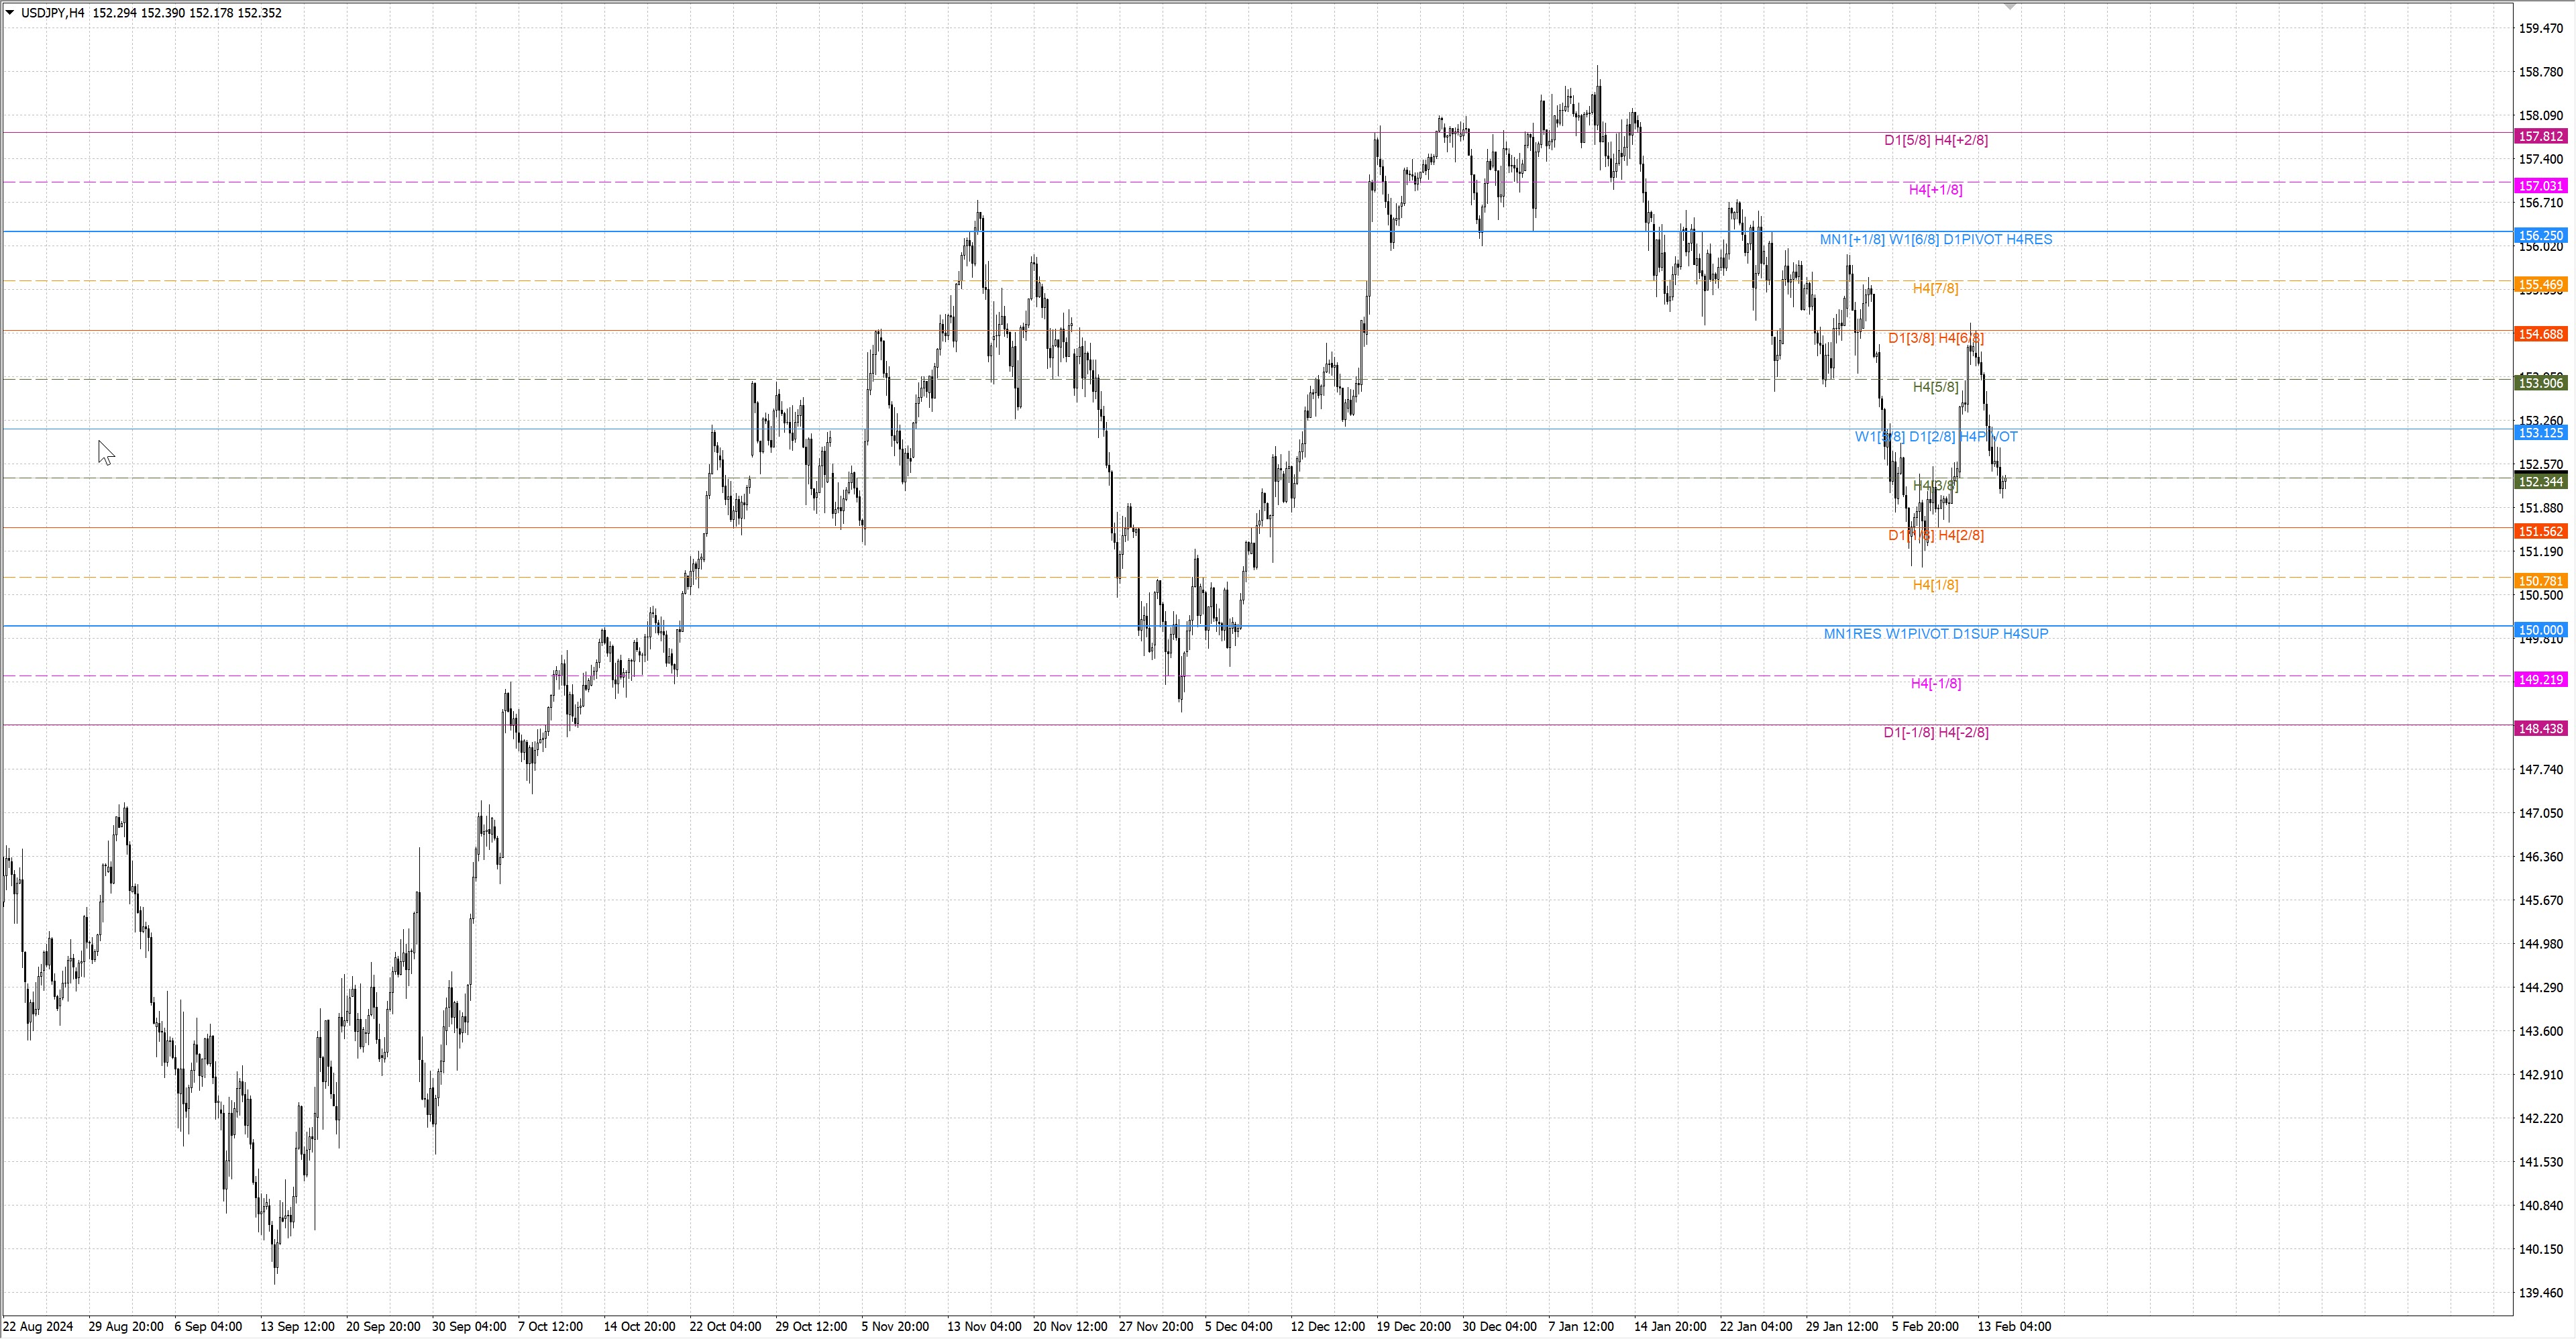Click the 152.344 current price tag

(x=2540, y=482)
